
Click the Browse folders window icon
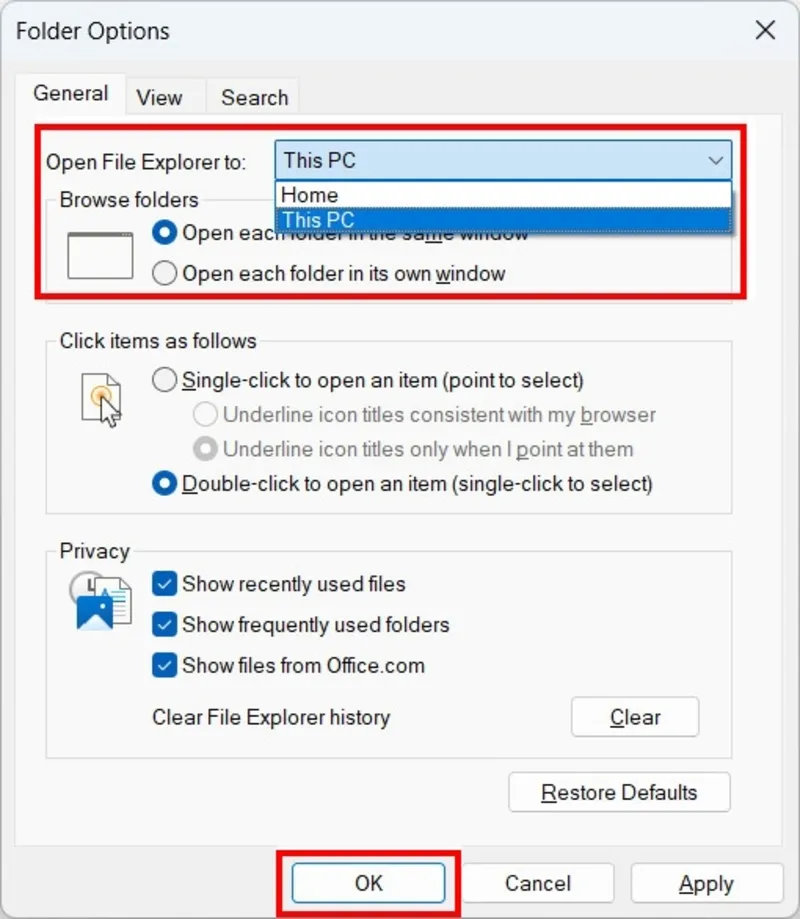100,256
